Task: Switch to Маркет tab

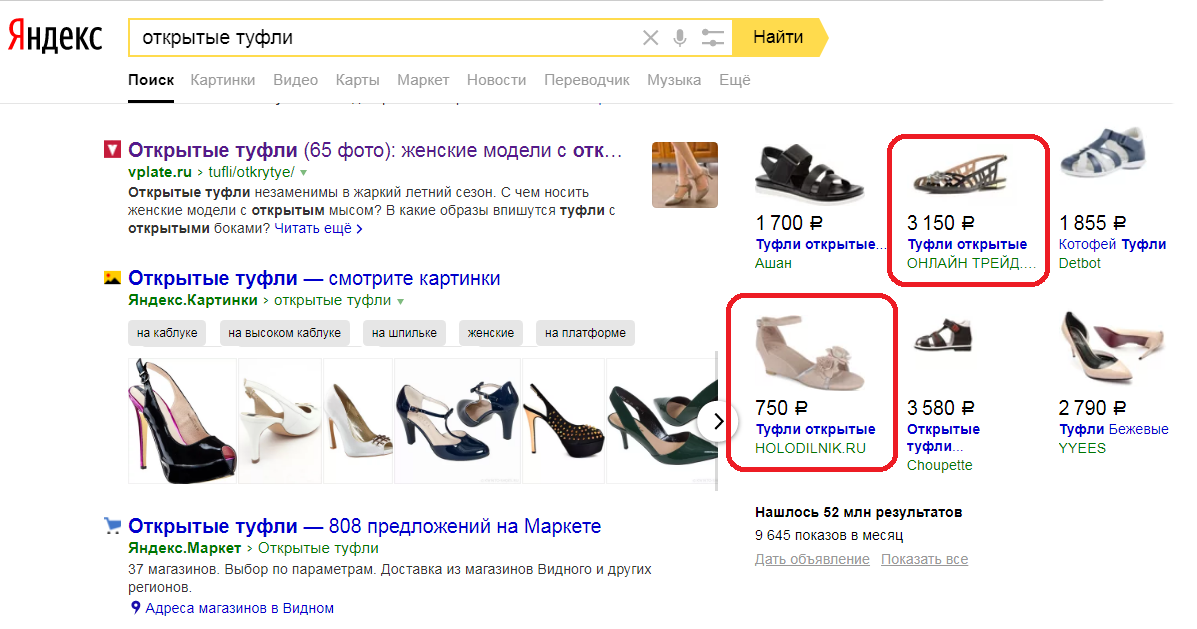Action: 423,80
